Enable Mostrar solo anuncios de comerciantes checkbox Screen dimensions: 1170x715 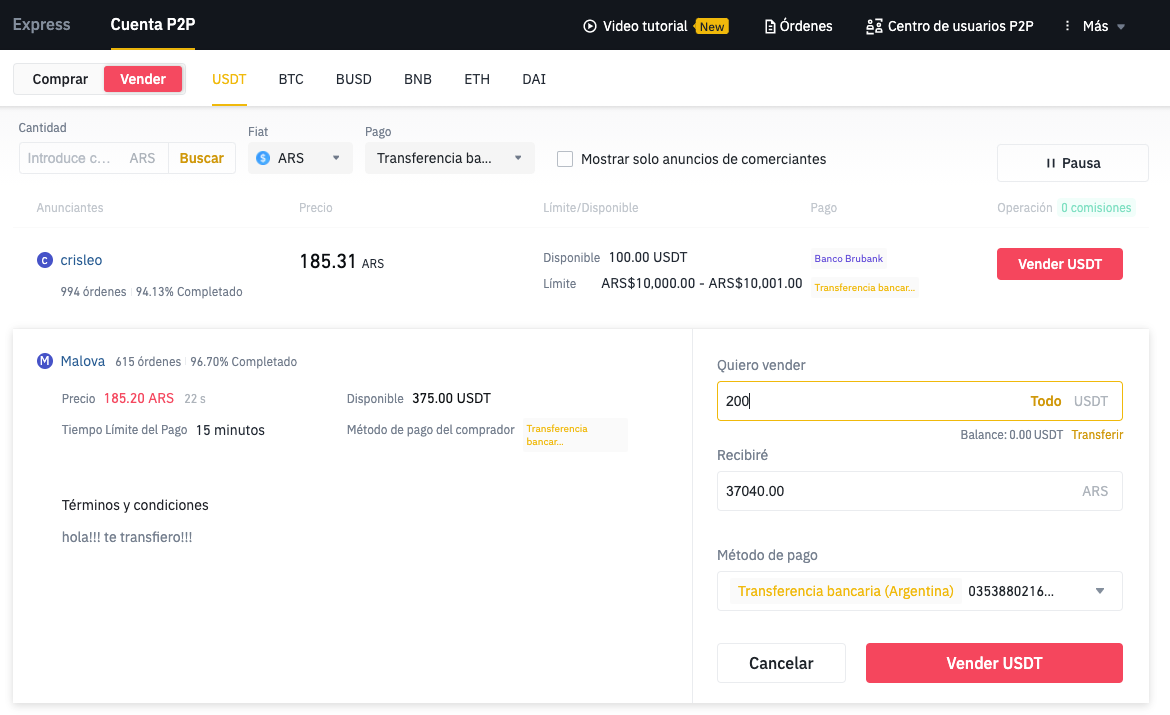pyautogui.click(x=565, y=159)
